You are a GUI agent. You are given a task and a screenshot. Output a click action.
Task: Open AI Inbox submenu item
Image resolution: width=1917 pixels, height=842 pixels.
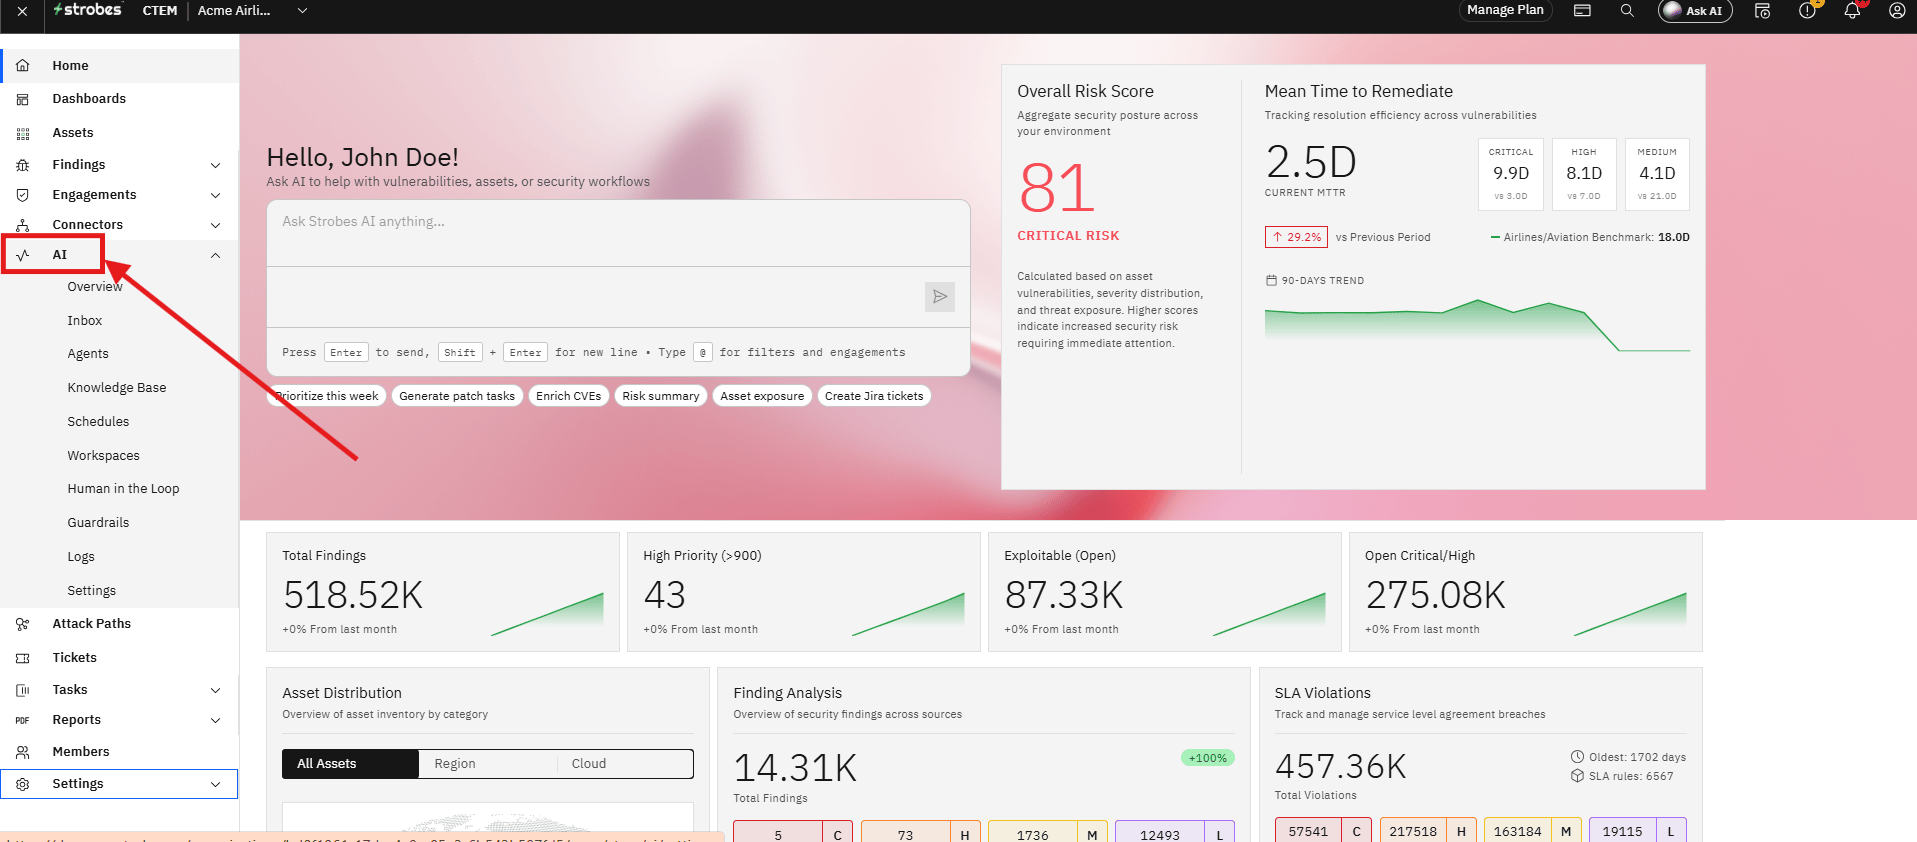tap(85, 321)
